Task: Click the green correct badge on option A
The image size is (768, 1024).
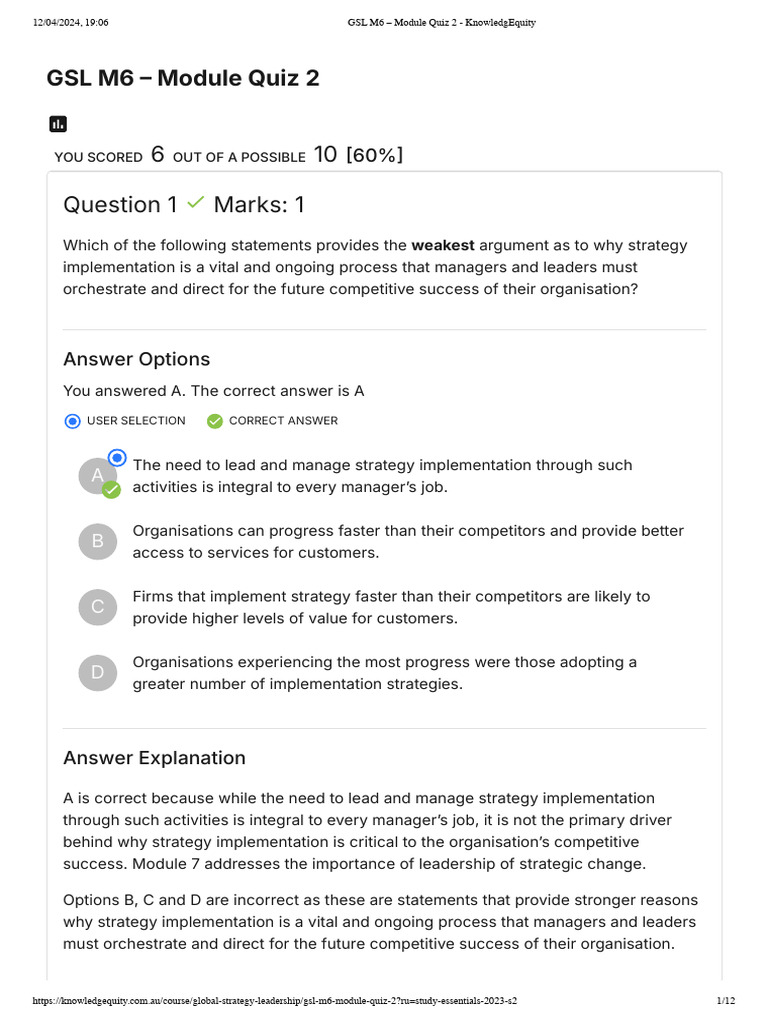Action: point(112,489)
